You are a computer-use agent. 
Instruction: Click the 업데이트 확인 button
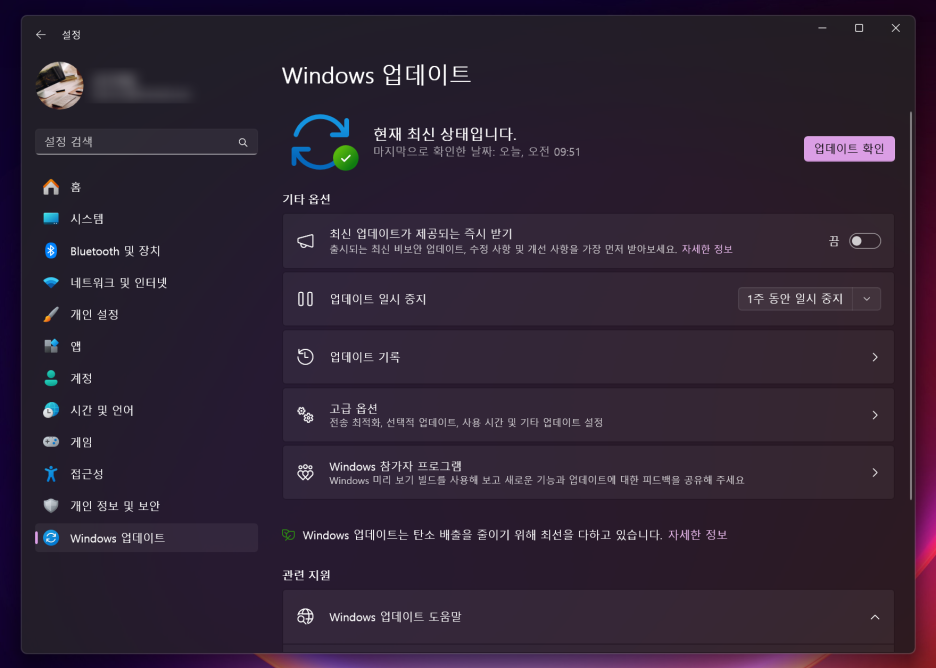click(x=849, y=149)
